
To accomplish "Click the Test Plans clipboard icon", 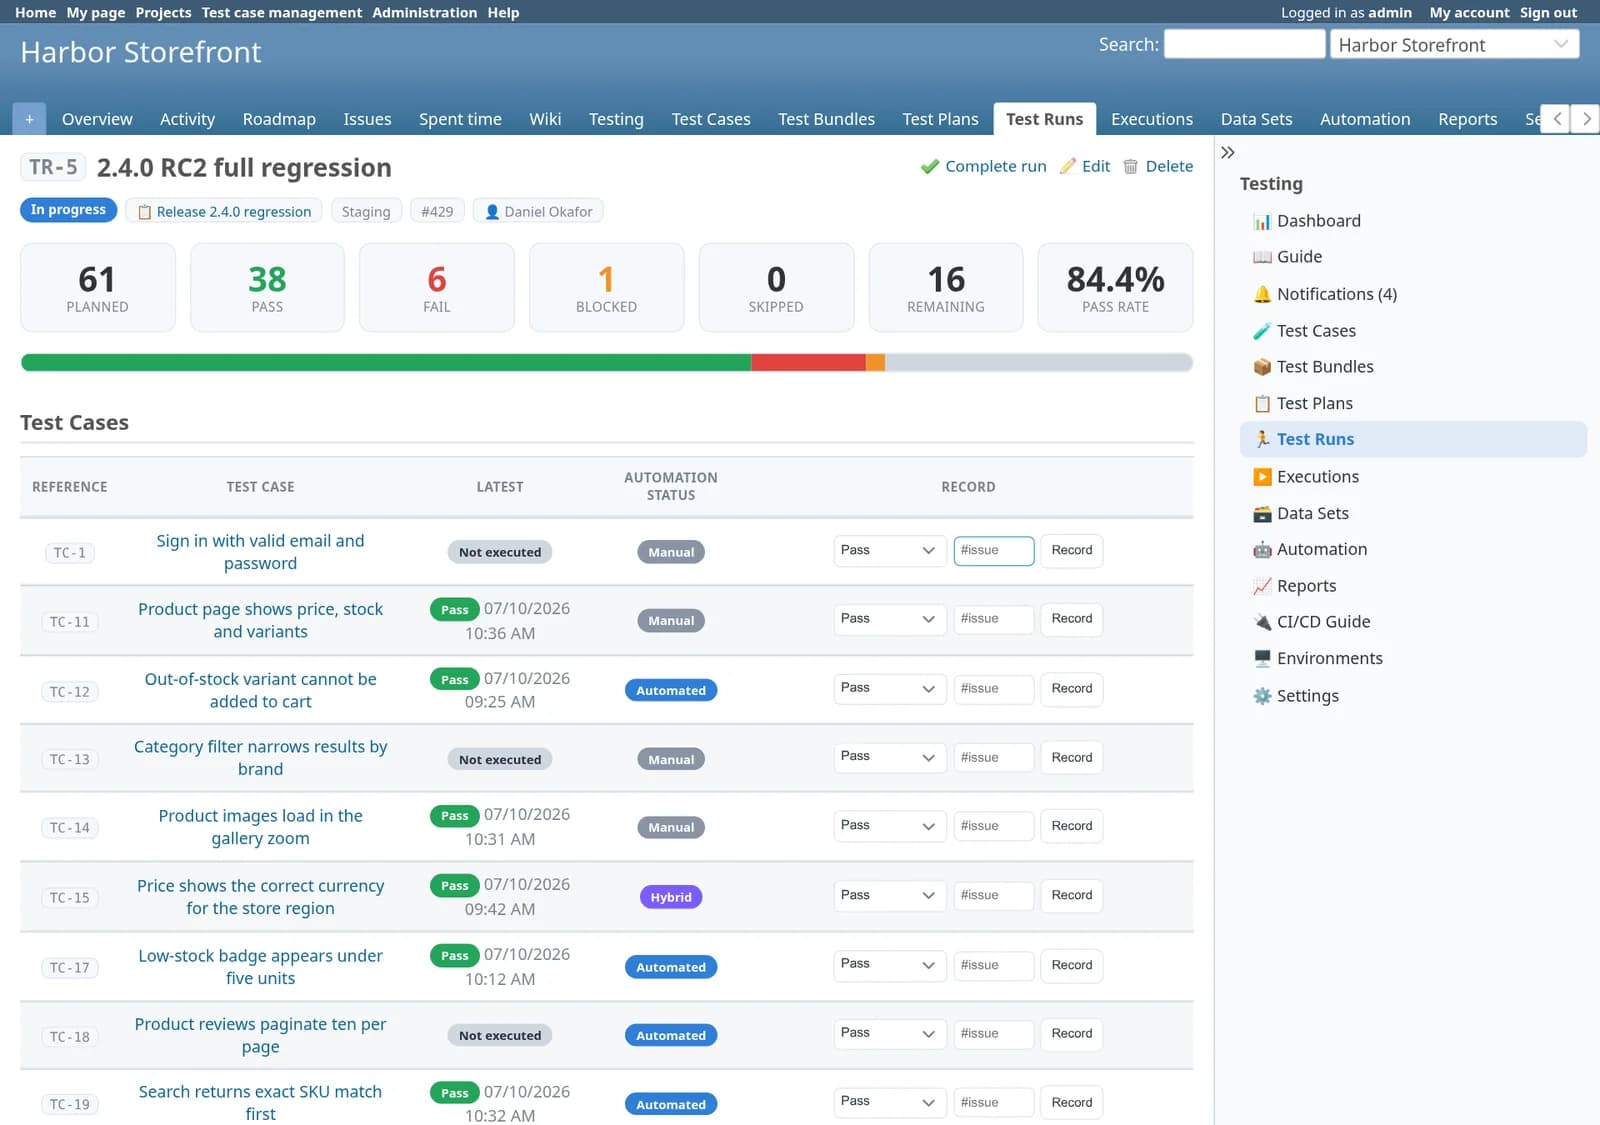I will (1262, 404).
